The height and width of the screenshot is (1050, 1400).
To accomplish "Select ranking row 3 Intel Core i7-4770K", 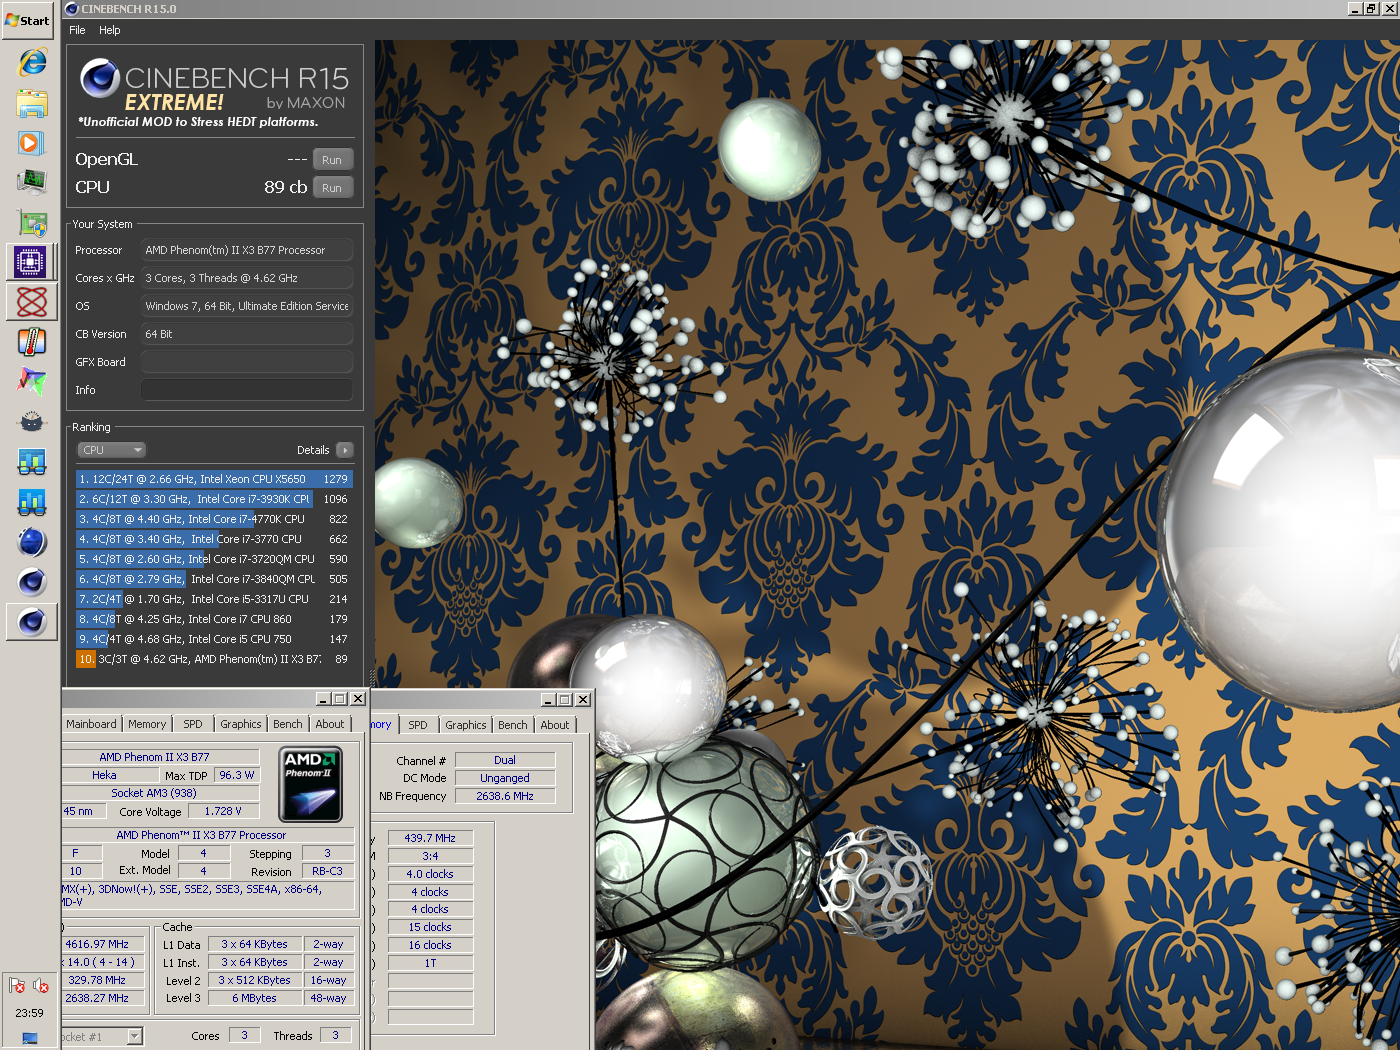I will pyautogui.click(x=214, y=519).
